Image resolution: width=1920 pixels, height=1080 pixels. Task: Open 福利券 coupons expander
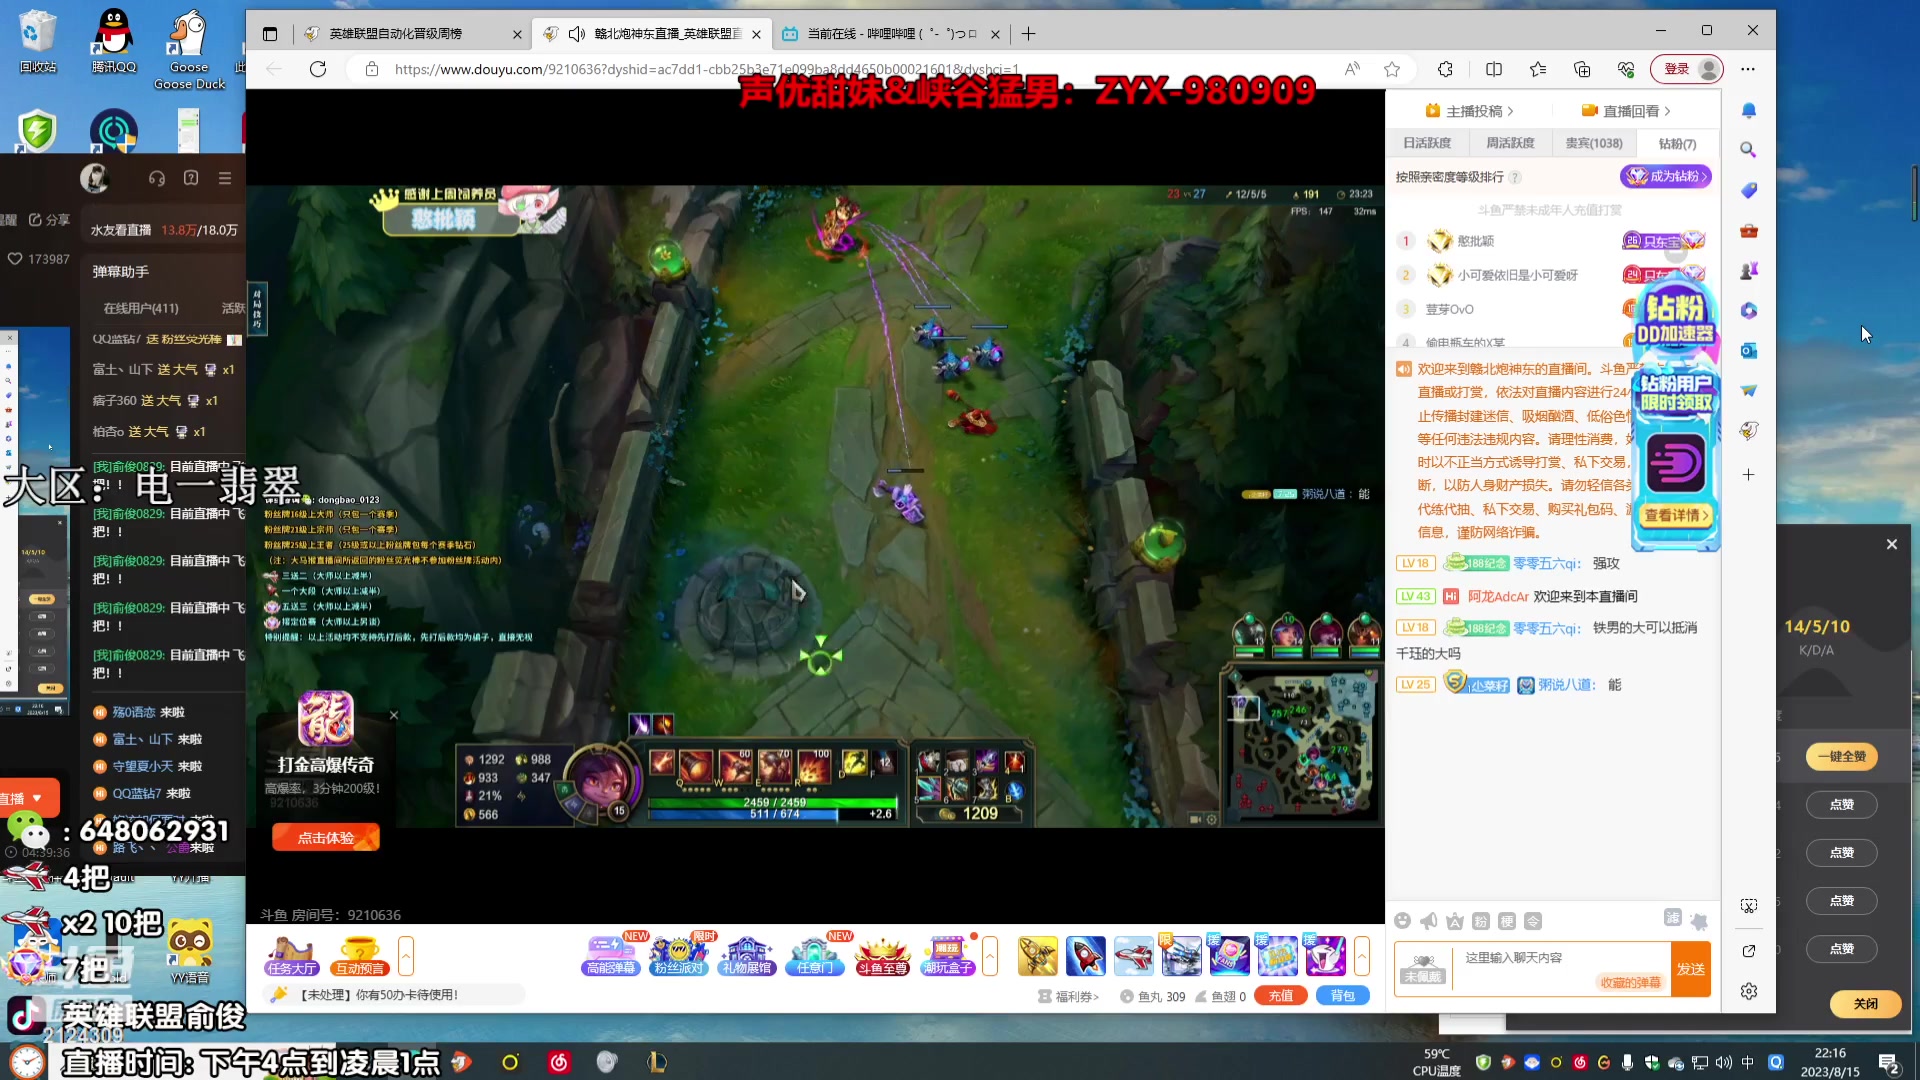click(1069, 996)
